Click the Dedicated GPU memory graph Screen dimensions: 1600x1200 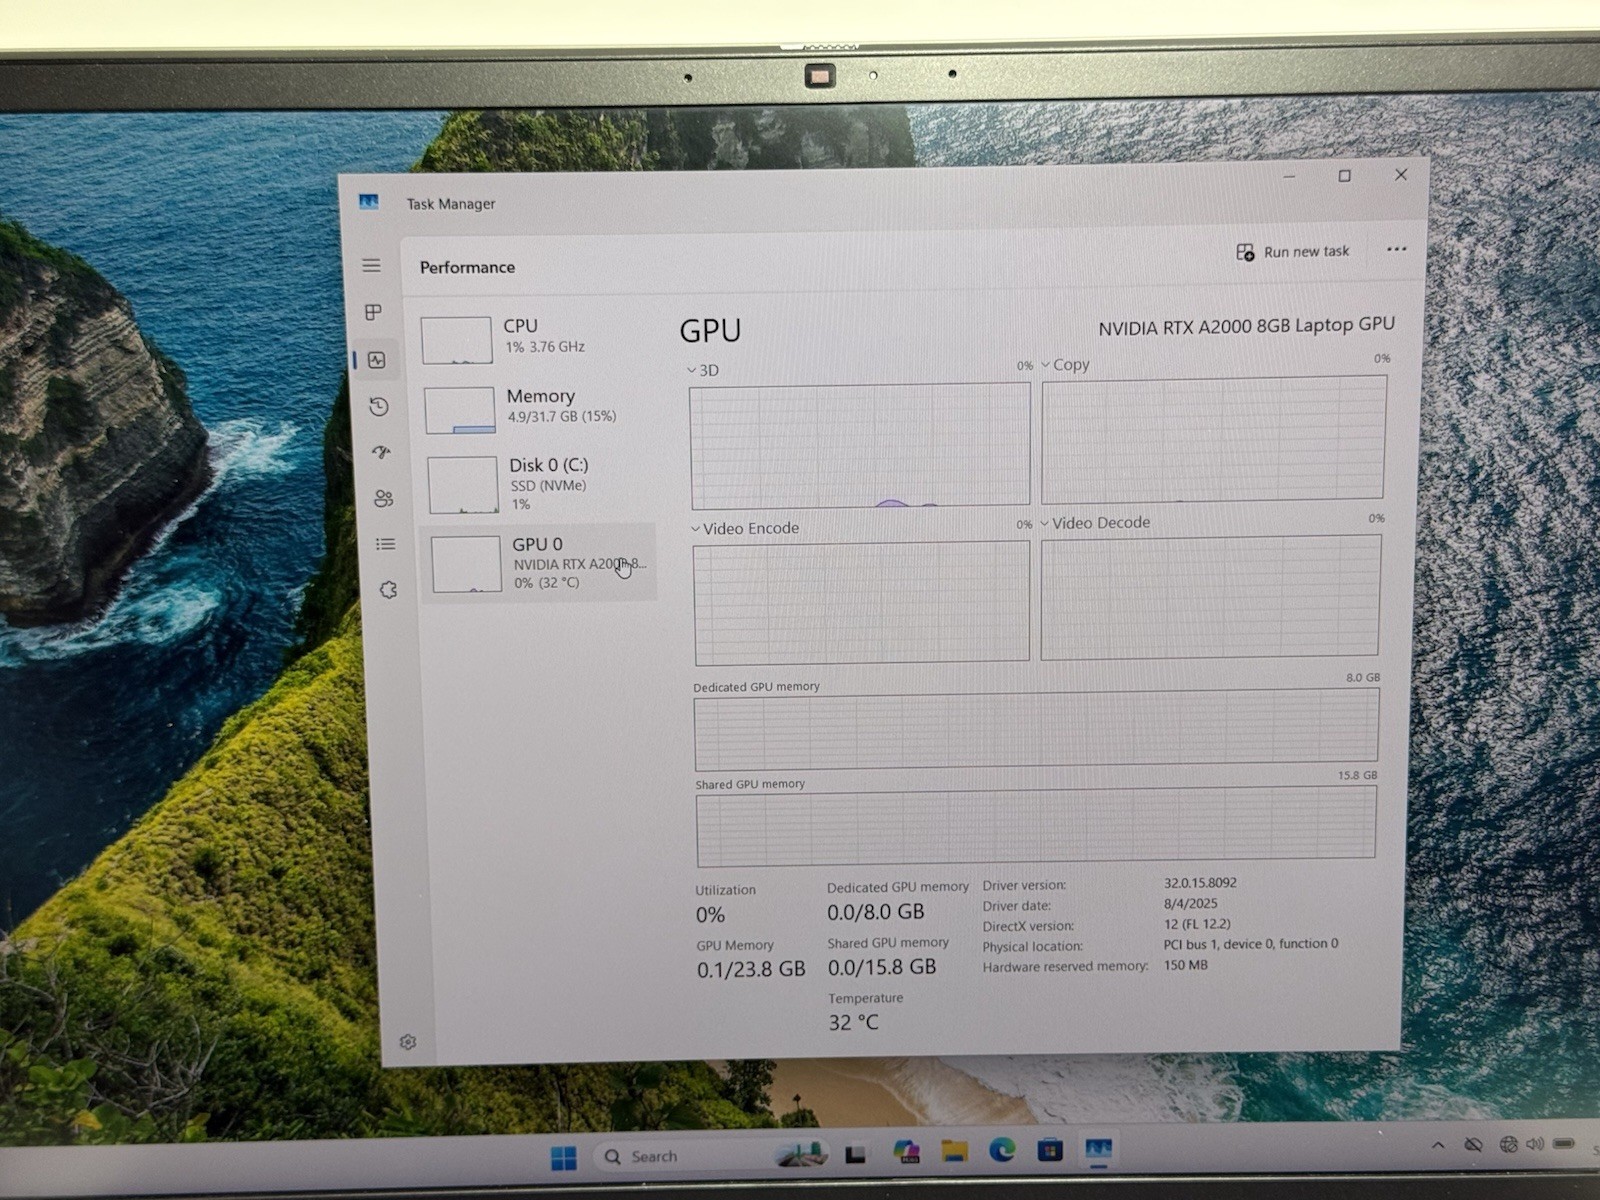(1037, 729)
